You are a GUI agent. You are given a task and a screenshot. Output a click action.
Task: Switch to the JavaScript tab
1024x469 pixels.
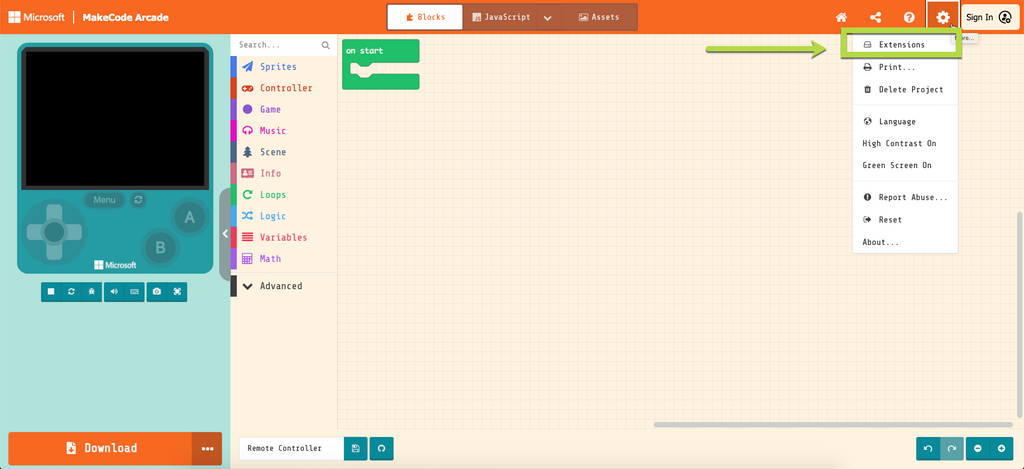point(501,17)
